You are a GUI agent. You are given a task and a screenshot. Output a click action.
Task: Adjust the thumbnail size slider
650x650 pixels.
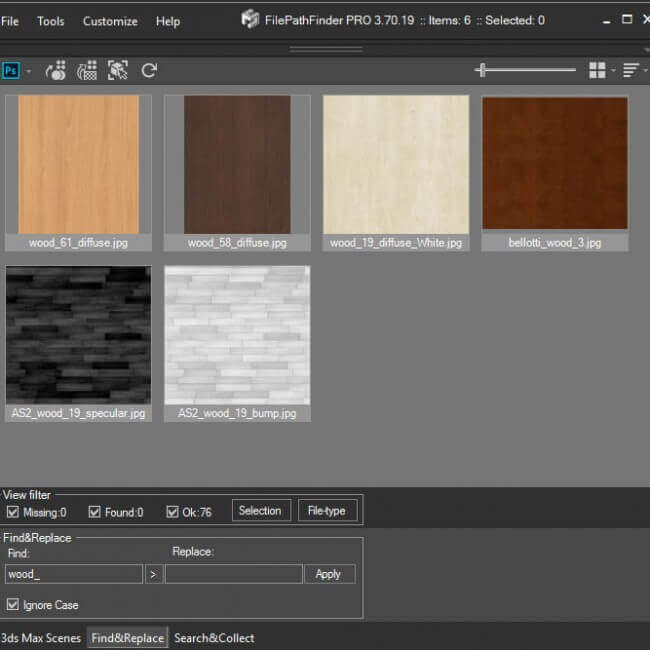click(x=483, y=70)
